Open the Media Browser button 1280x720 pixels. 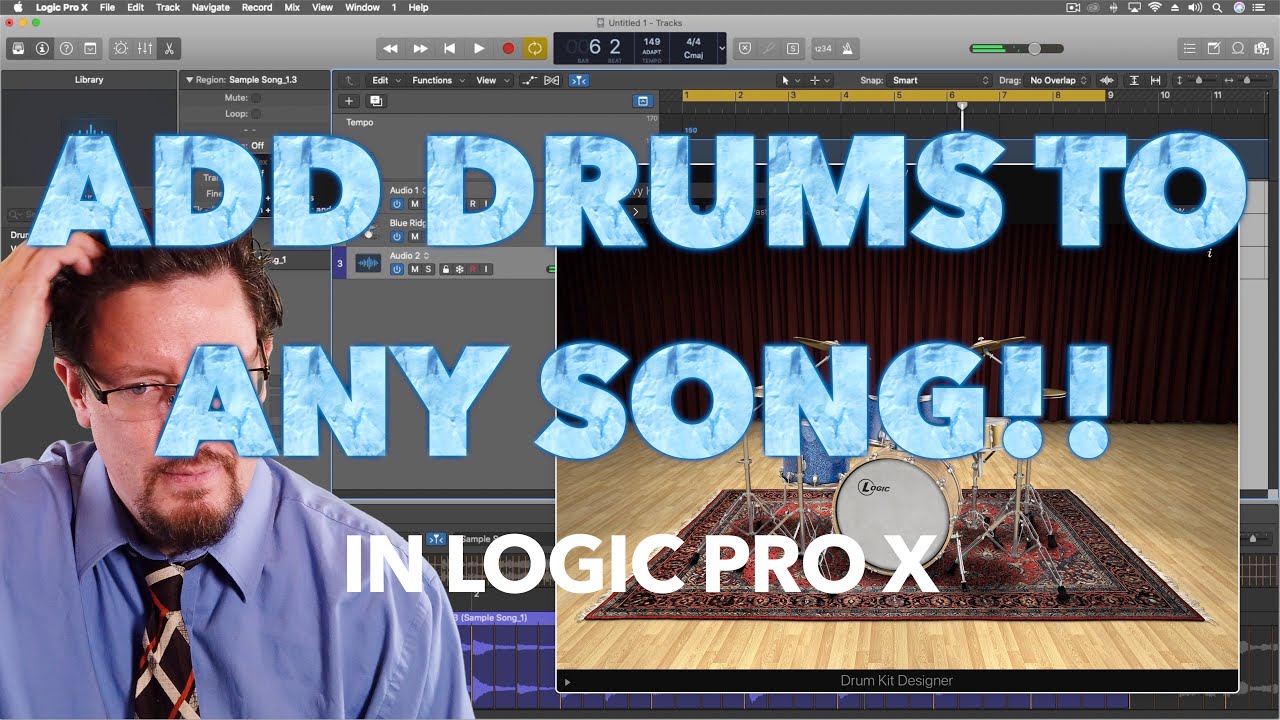(1262, 48)
